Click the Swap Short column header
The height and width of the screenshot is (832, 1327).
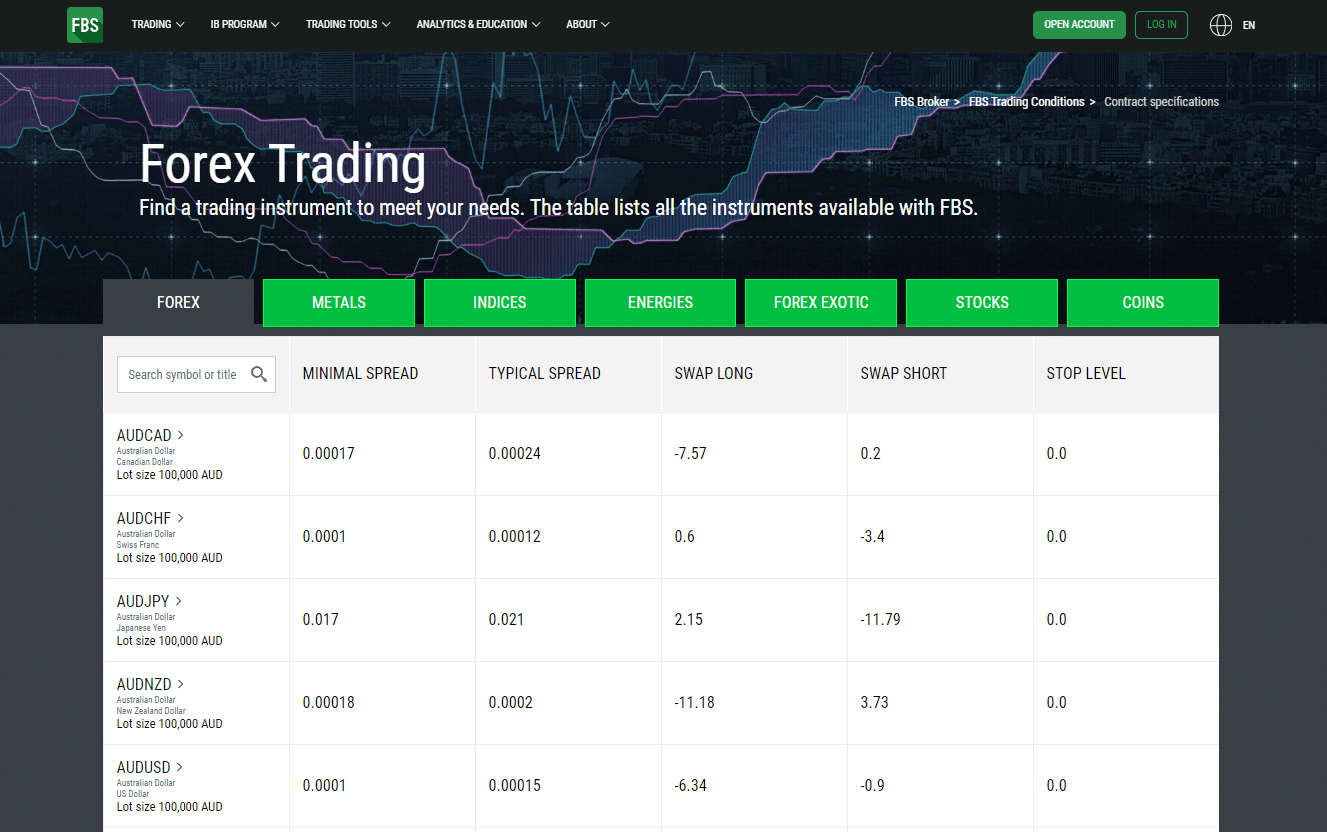click(x=904, y=373)
